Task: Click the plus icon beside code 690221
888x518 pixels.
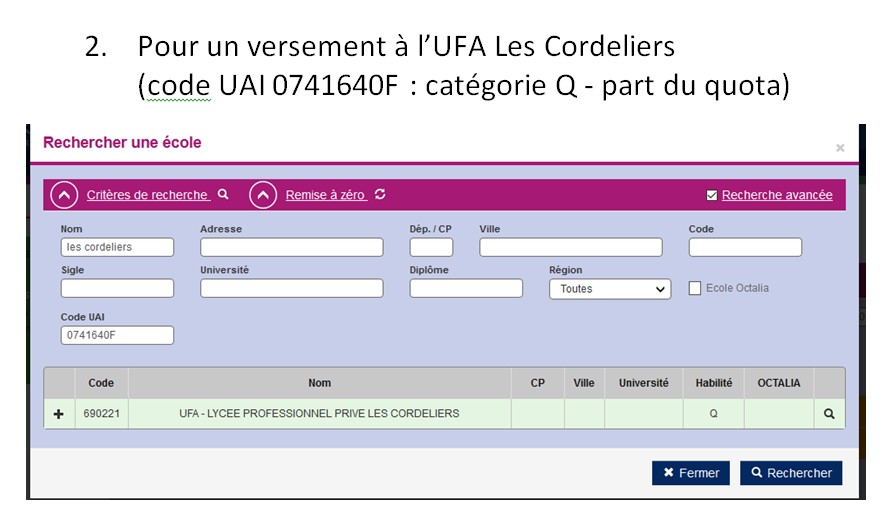Action: [x=58, y=414]
